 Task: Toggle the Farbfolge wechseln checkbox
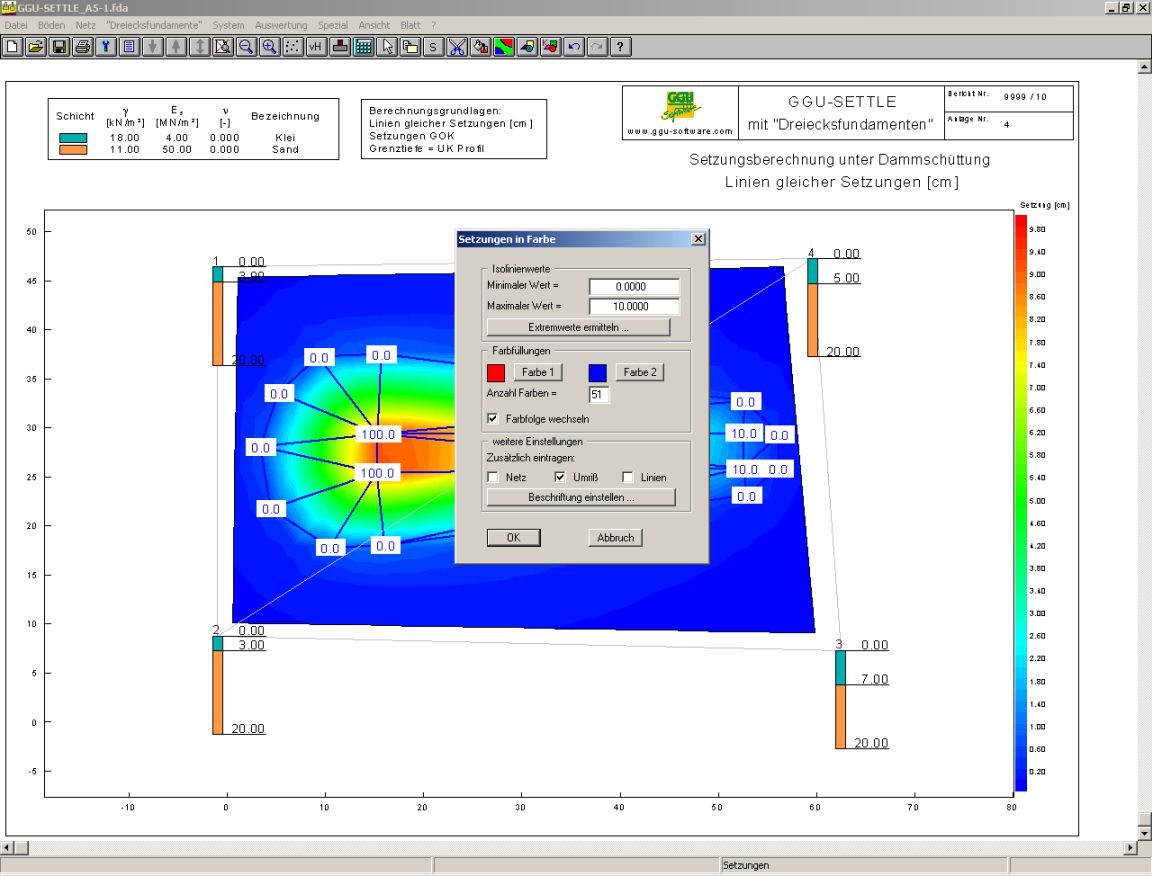[493, 418]
